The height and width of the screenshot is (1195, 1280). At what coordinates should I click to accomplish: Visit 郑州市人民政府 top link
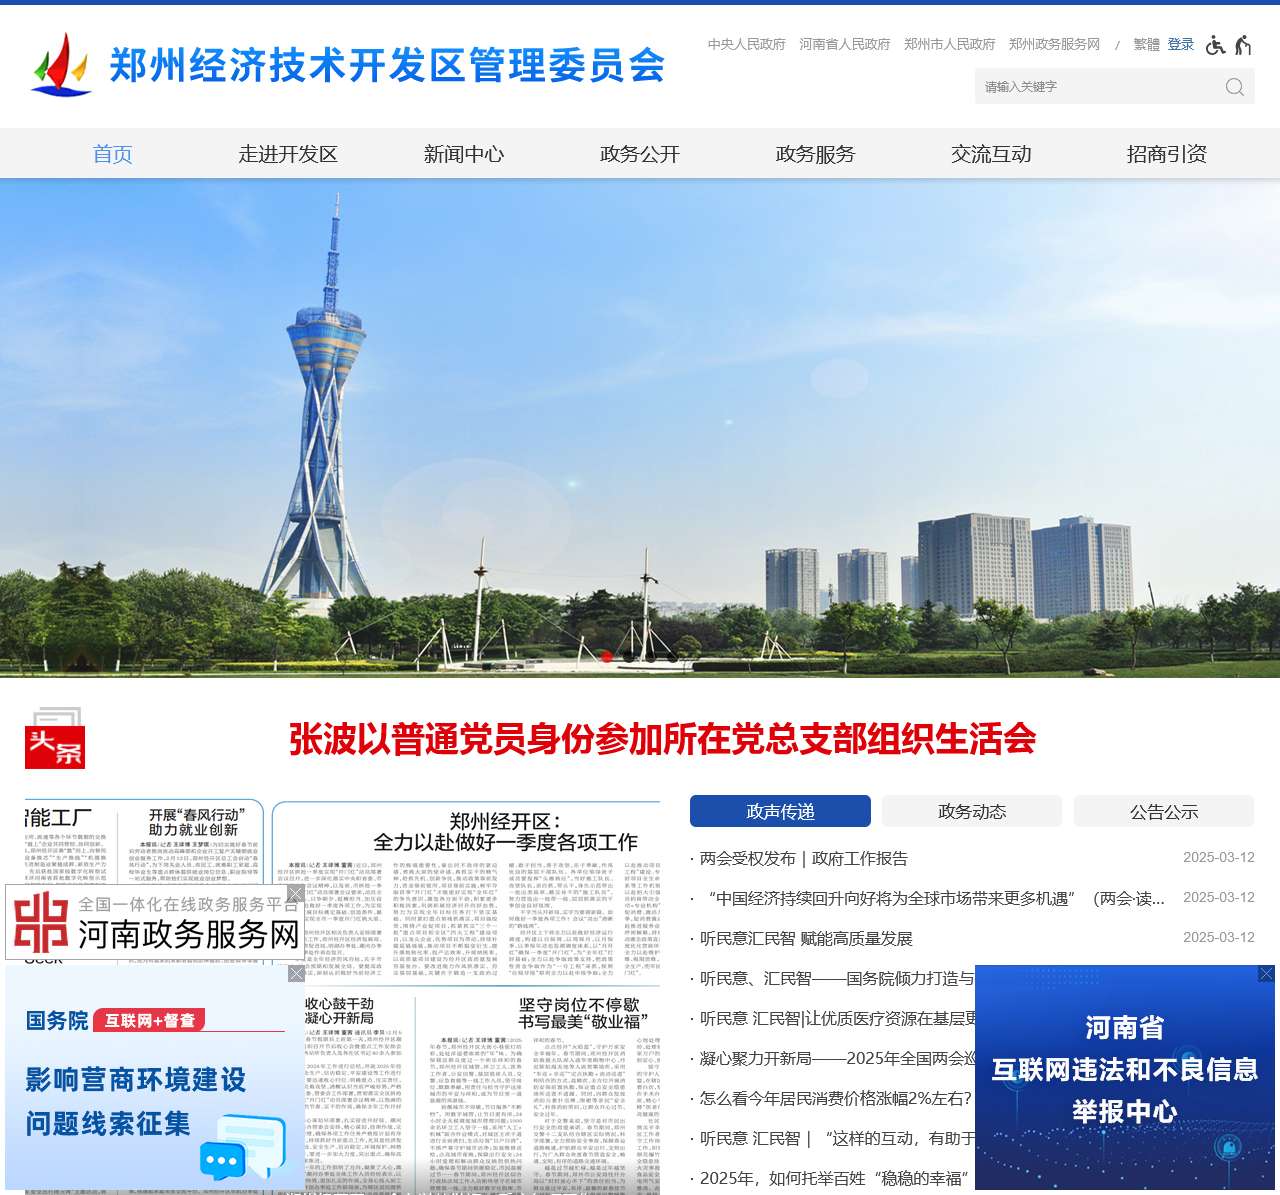point(950,44)
